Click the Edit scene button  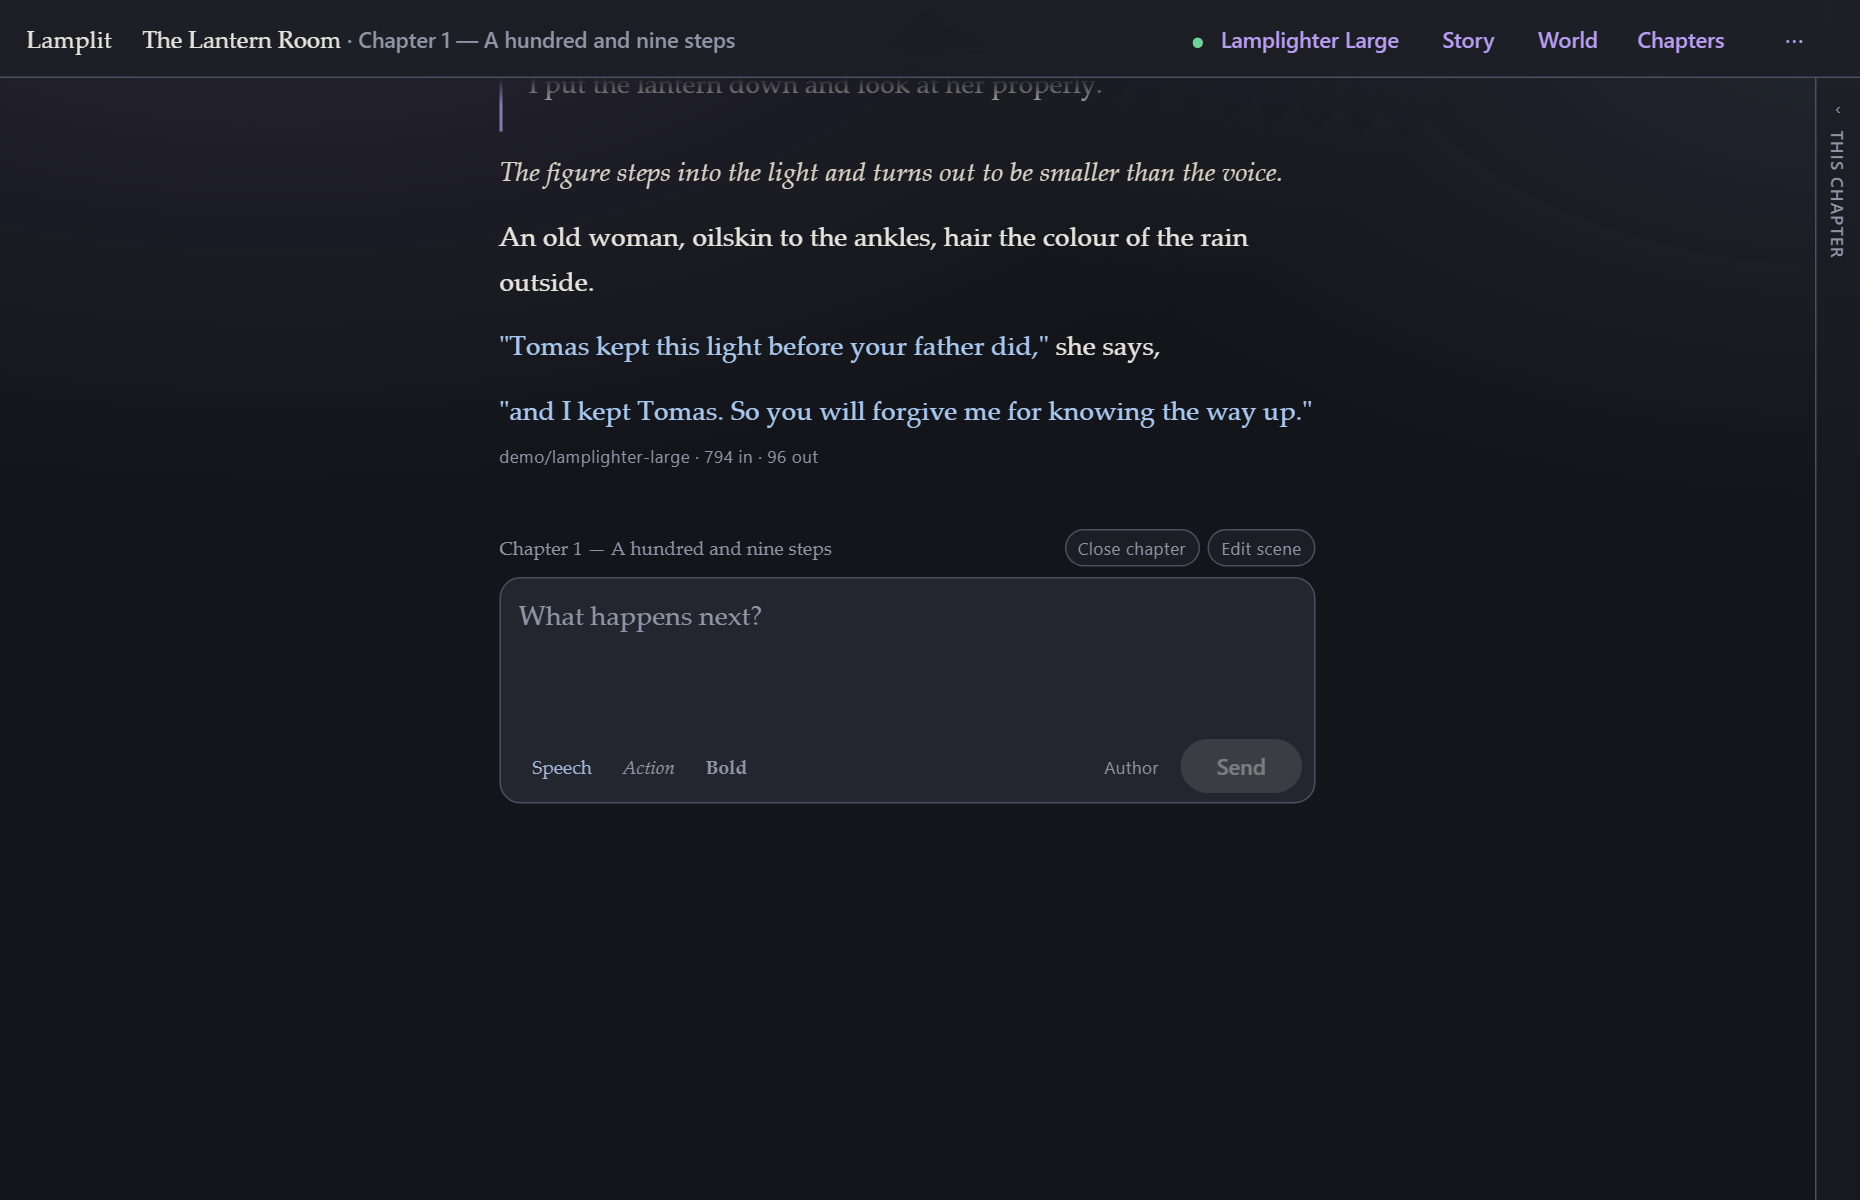[x=1261, y=548]
